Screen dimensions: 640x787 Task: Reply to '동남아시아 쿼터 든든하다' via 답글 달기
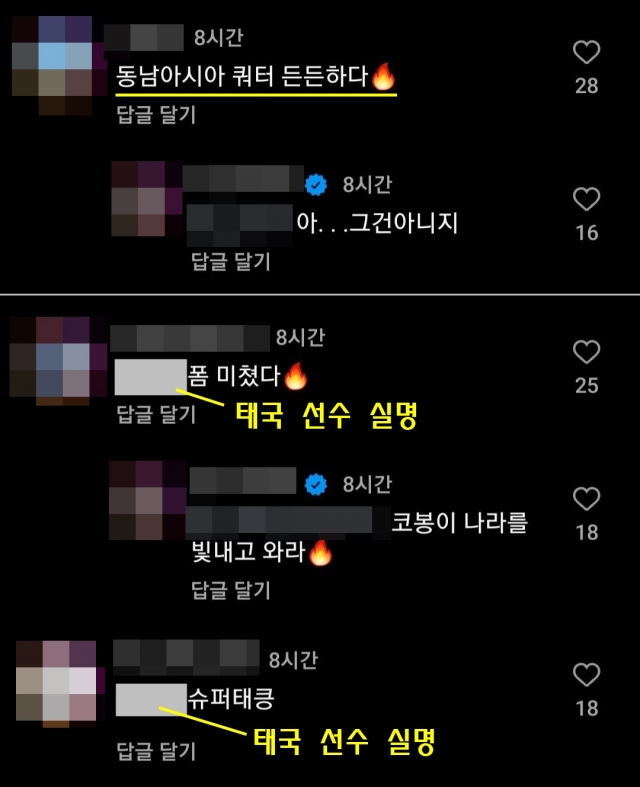pos(156,114)
